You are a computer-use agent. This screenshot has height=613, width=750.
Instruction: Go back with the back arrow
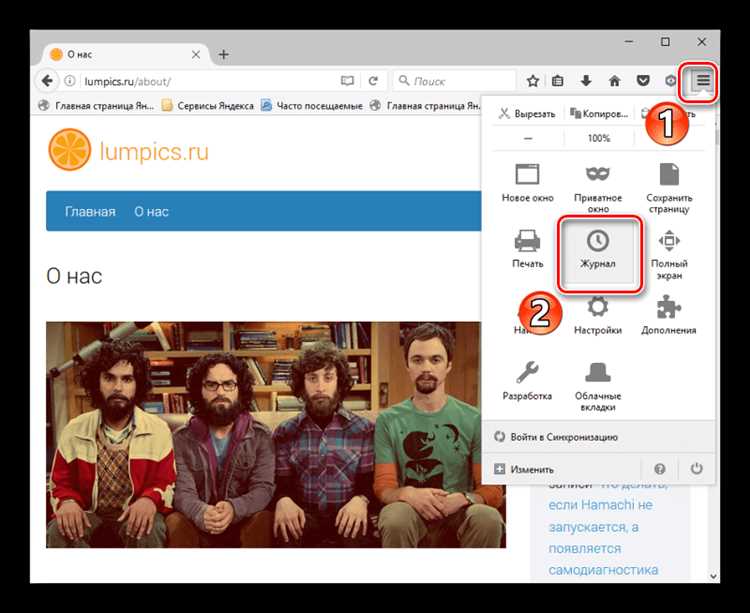[47, 81]
